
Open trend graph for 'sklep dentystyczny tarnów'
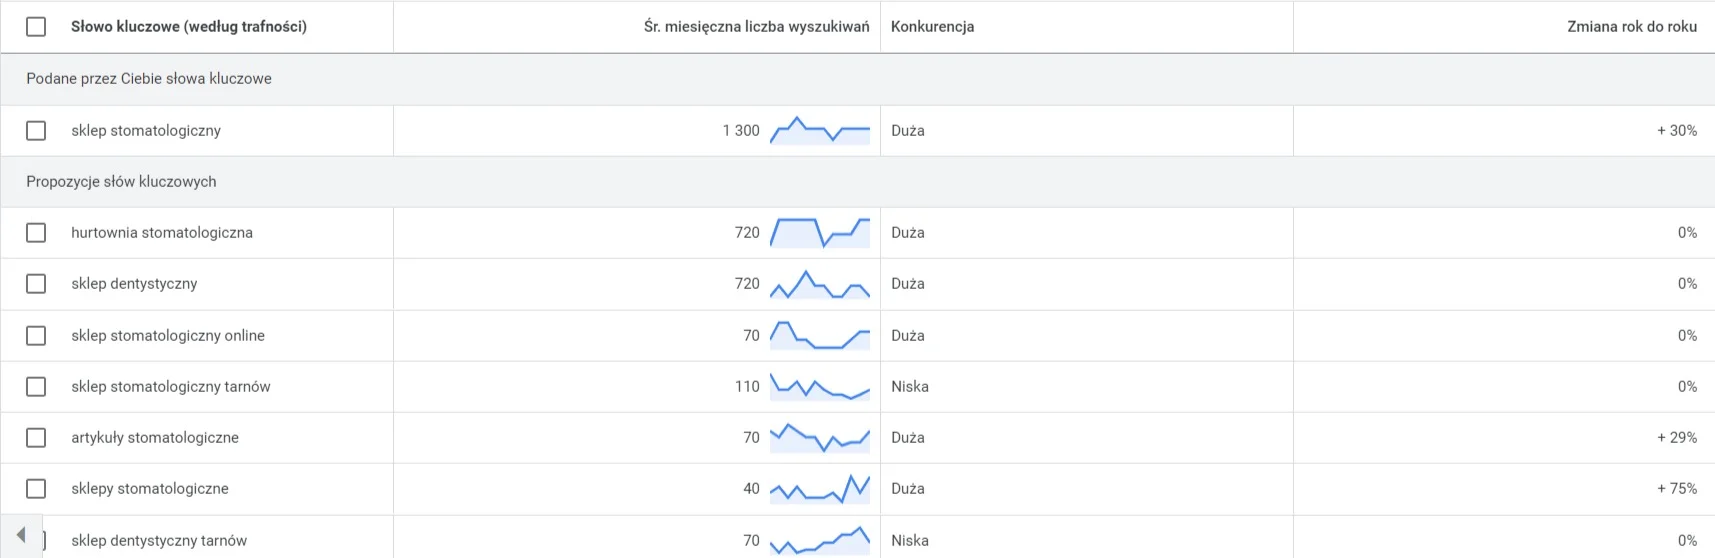[820, 541]
